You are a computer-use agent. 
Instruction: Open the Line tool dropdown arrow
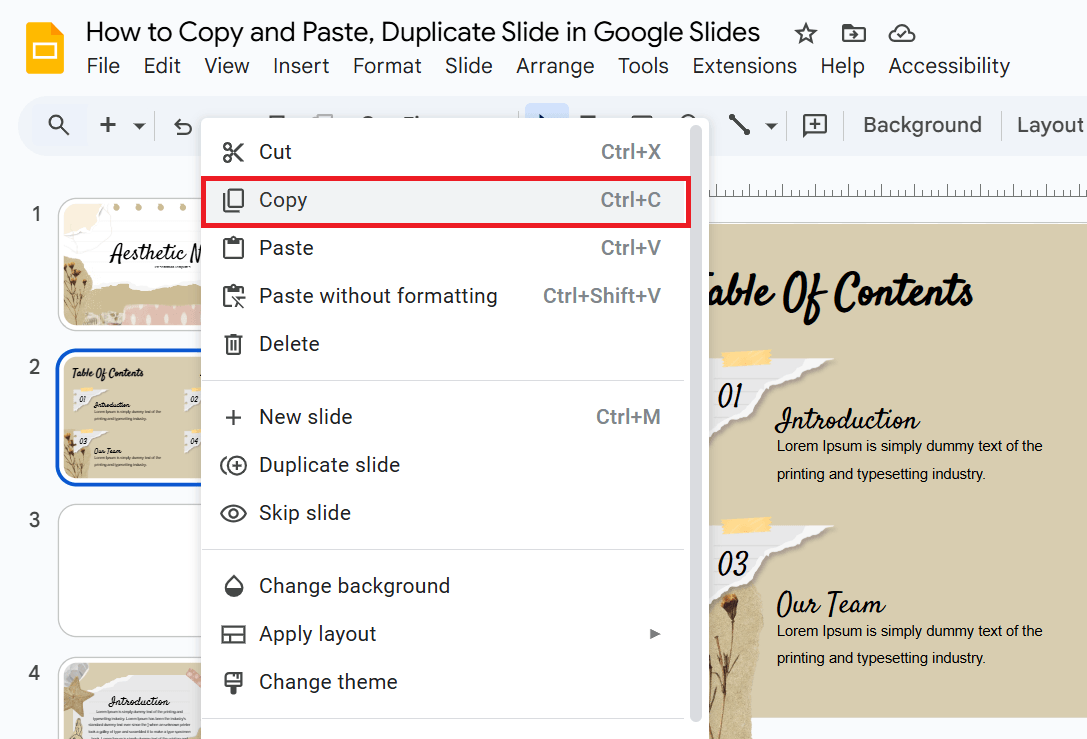tap(770, 128)
